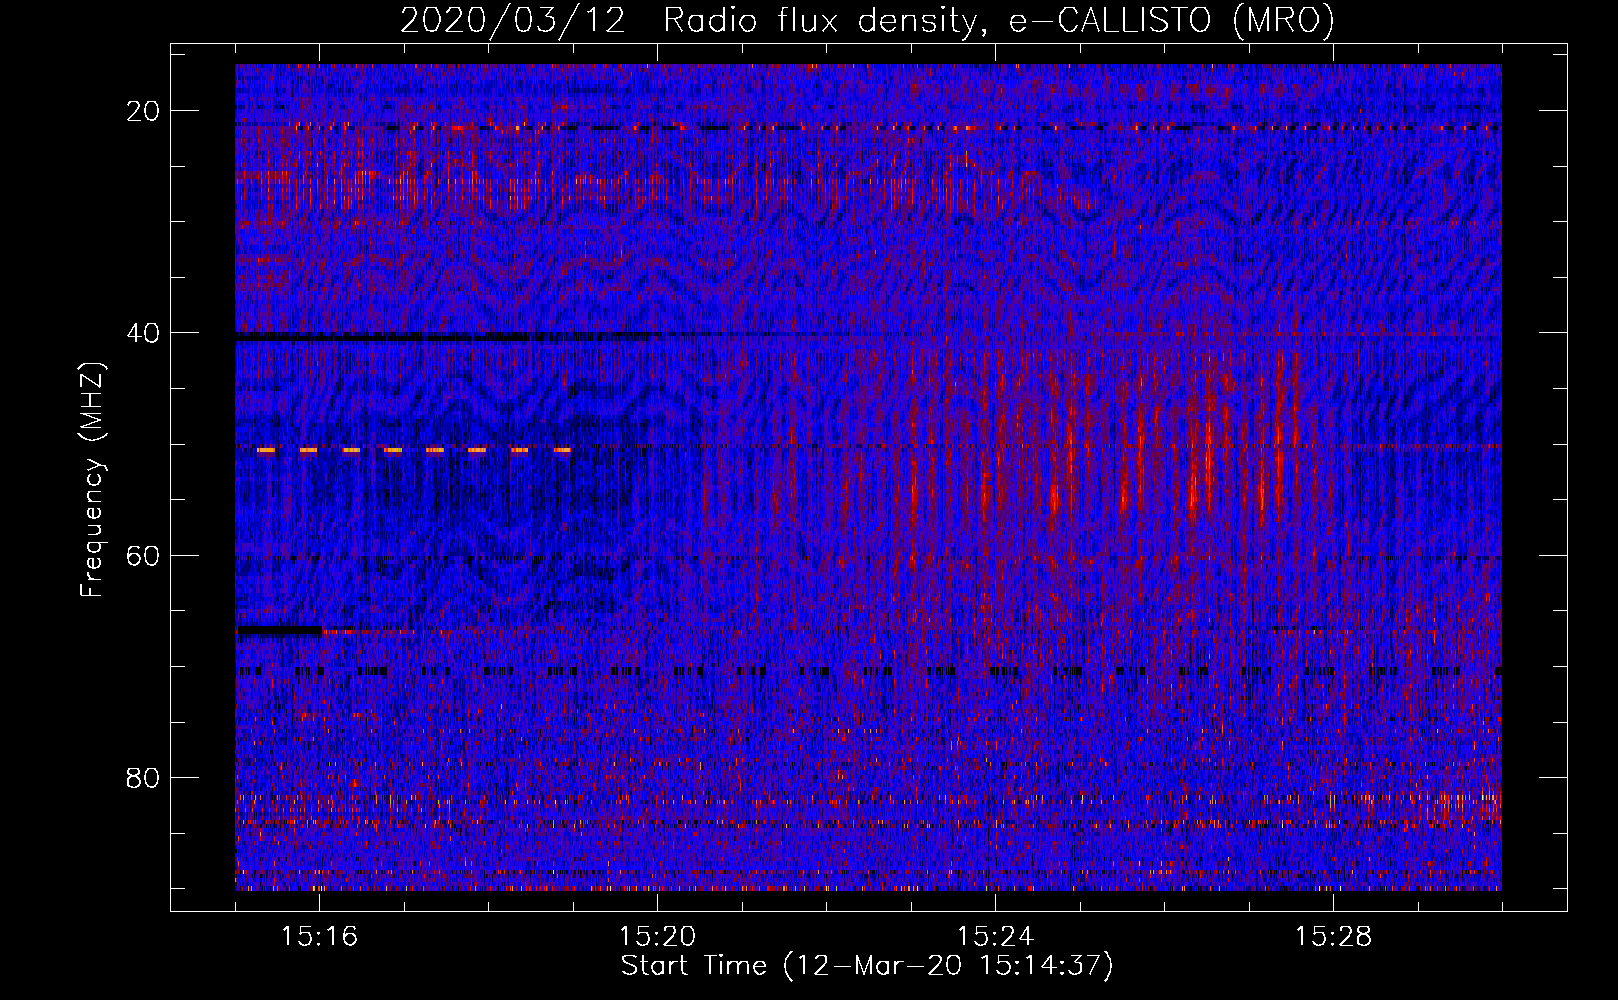Viewport: 1618px width, 1000px height.
Task: Click the frequency tick label '40'
Action: (x=143, y=333)
